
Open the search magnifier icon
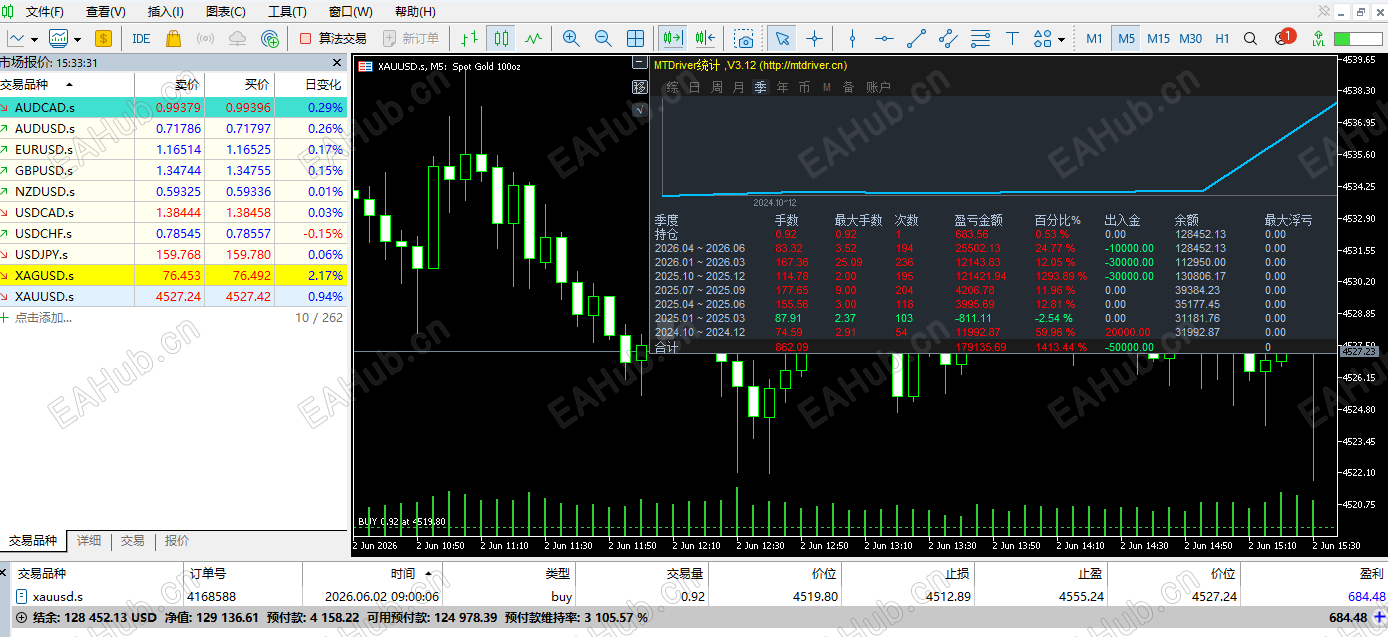click(1250, 38)
